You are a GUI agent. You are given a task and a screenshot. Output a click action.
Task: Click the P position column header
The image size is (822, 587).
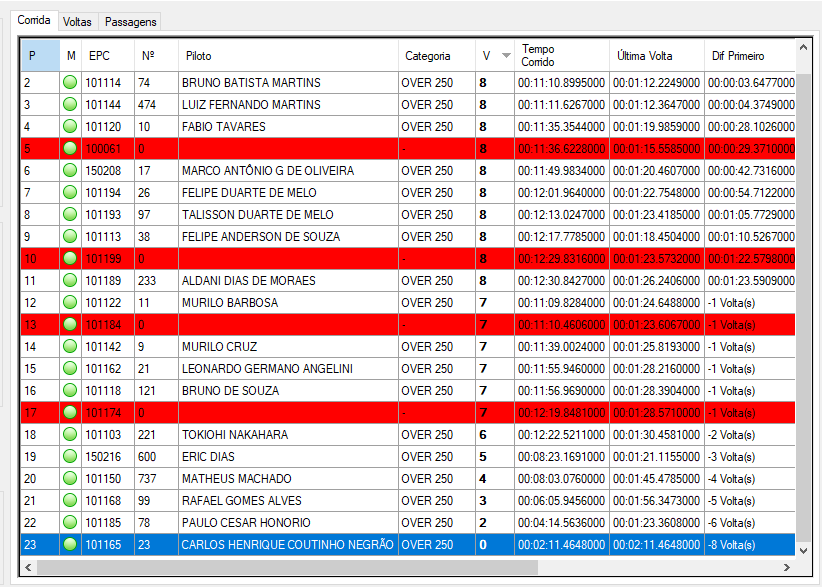click(38, 56)
